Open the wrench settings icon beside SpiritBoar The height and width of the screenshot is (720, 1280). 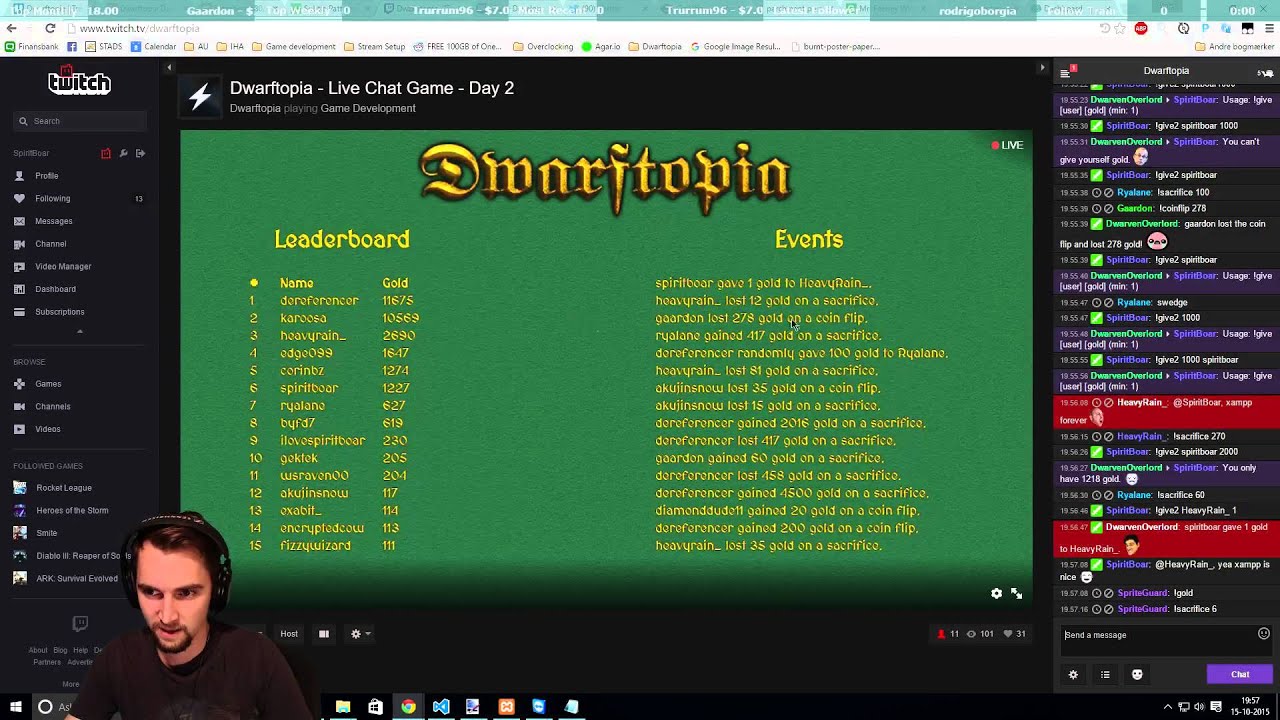coord(123,153)
